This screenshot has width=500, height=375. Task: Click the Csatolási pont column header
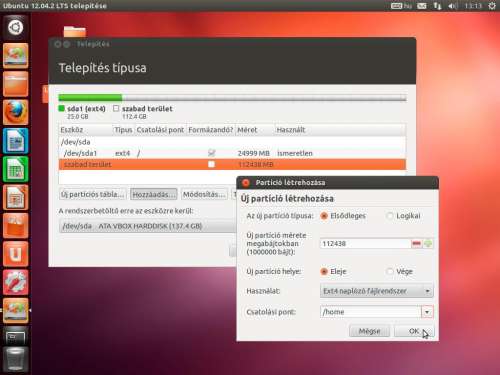pos(160,130)
